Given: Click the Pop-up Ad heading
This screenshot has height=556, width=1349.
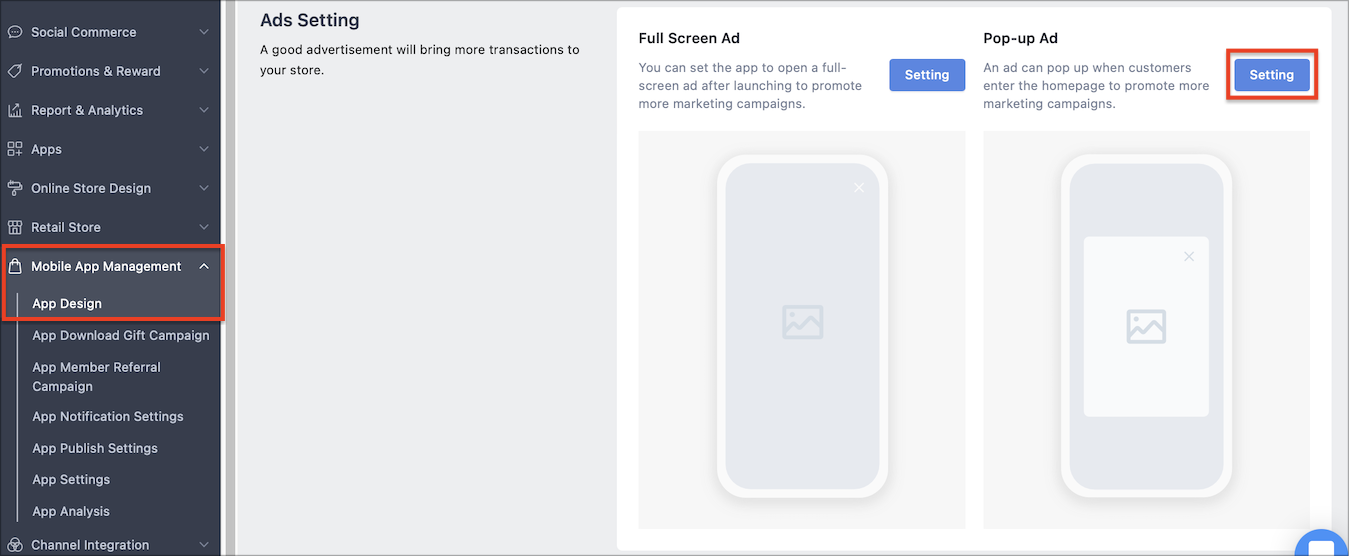Looking at the screenshot, I should point(1021,38).
